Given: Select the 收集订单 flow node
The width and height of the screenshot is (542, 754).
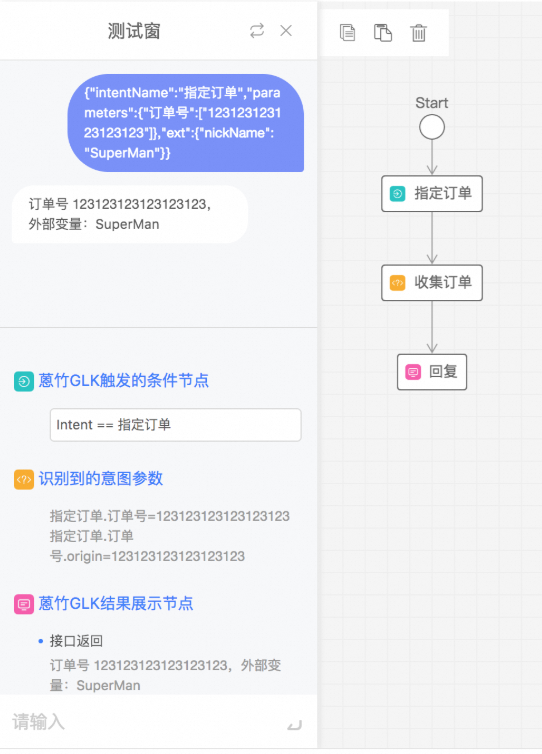Looking at the screenshot, I should coord(432,283).
